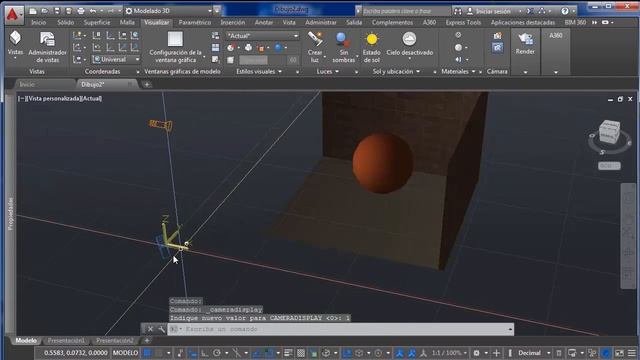This screenshot has width=640, height=360.
Task: Click the command line customize wrench icon
Action: 161,329
